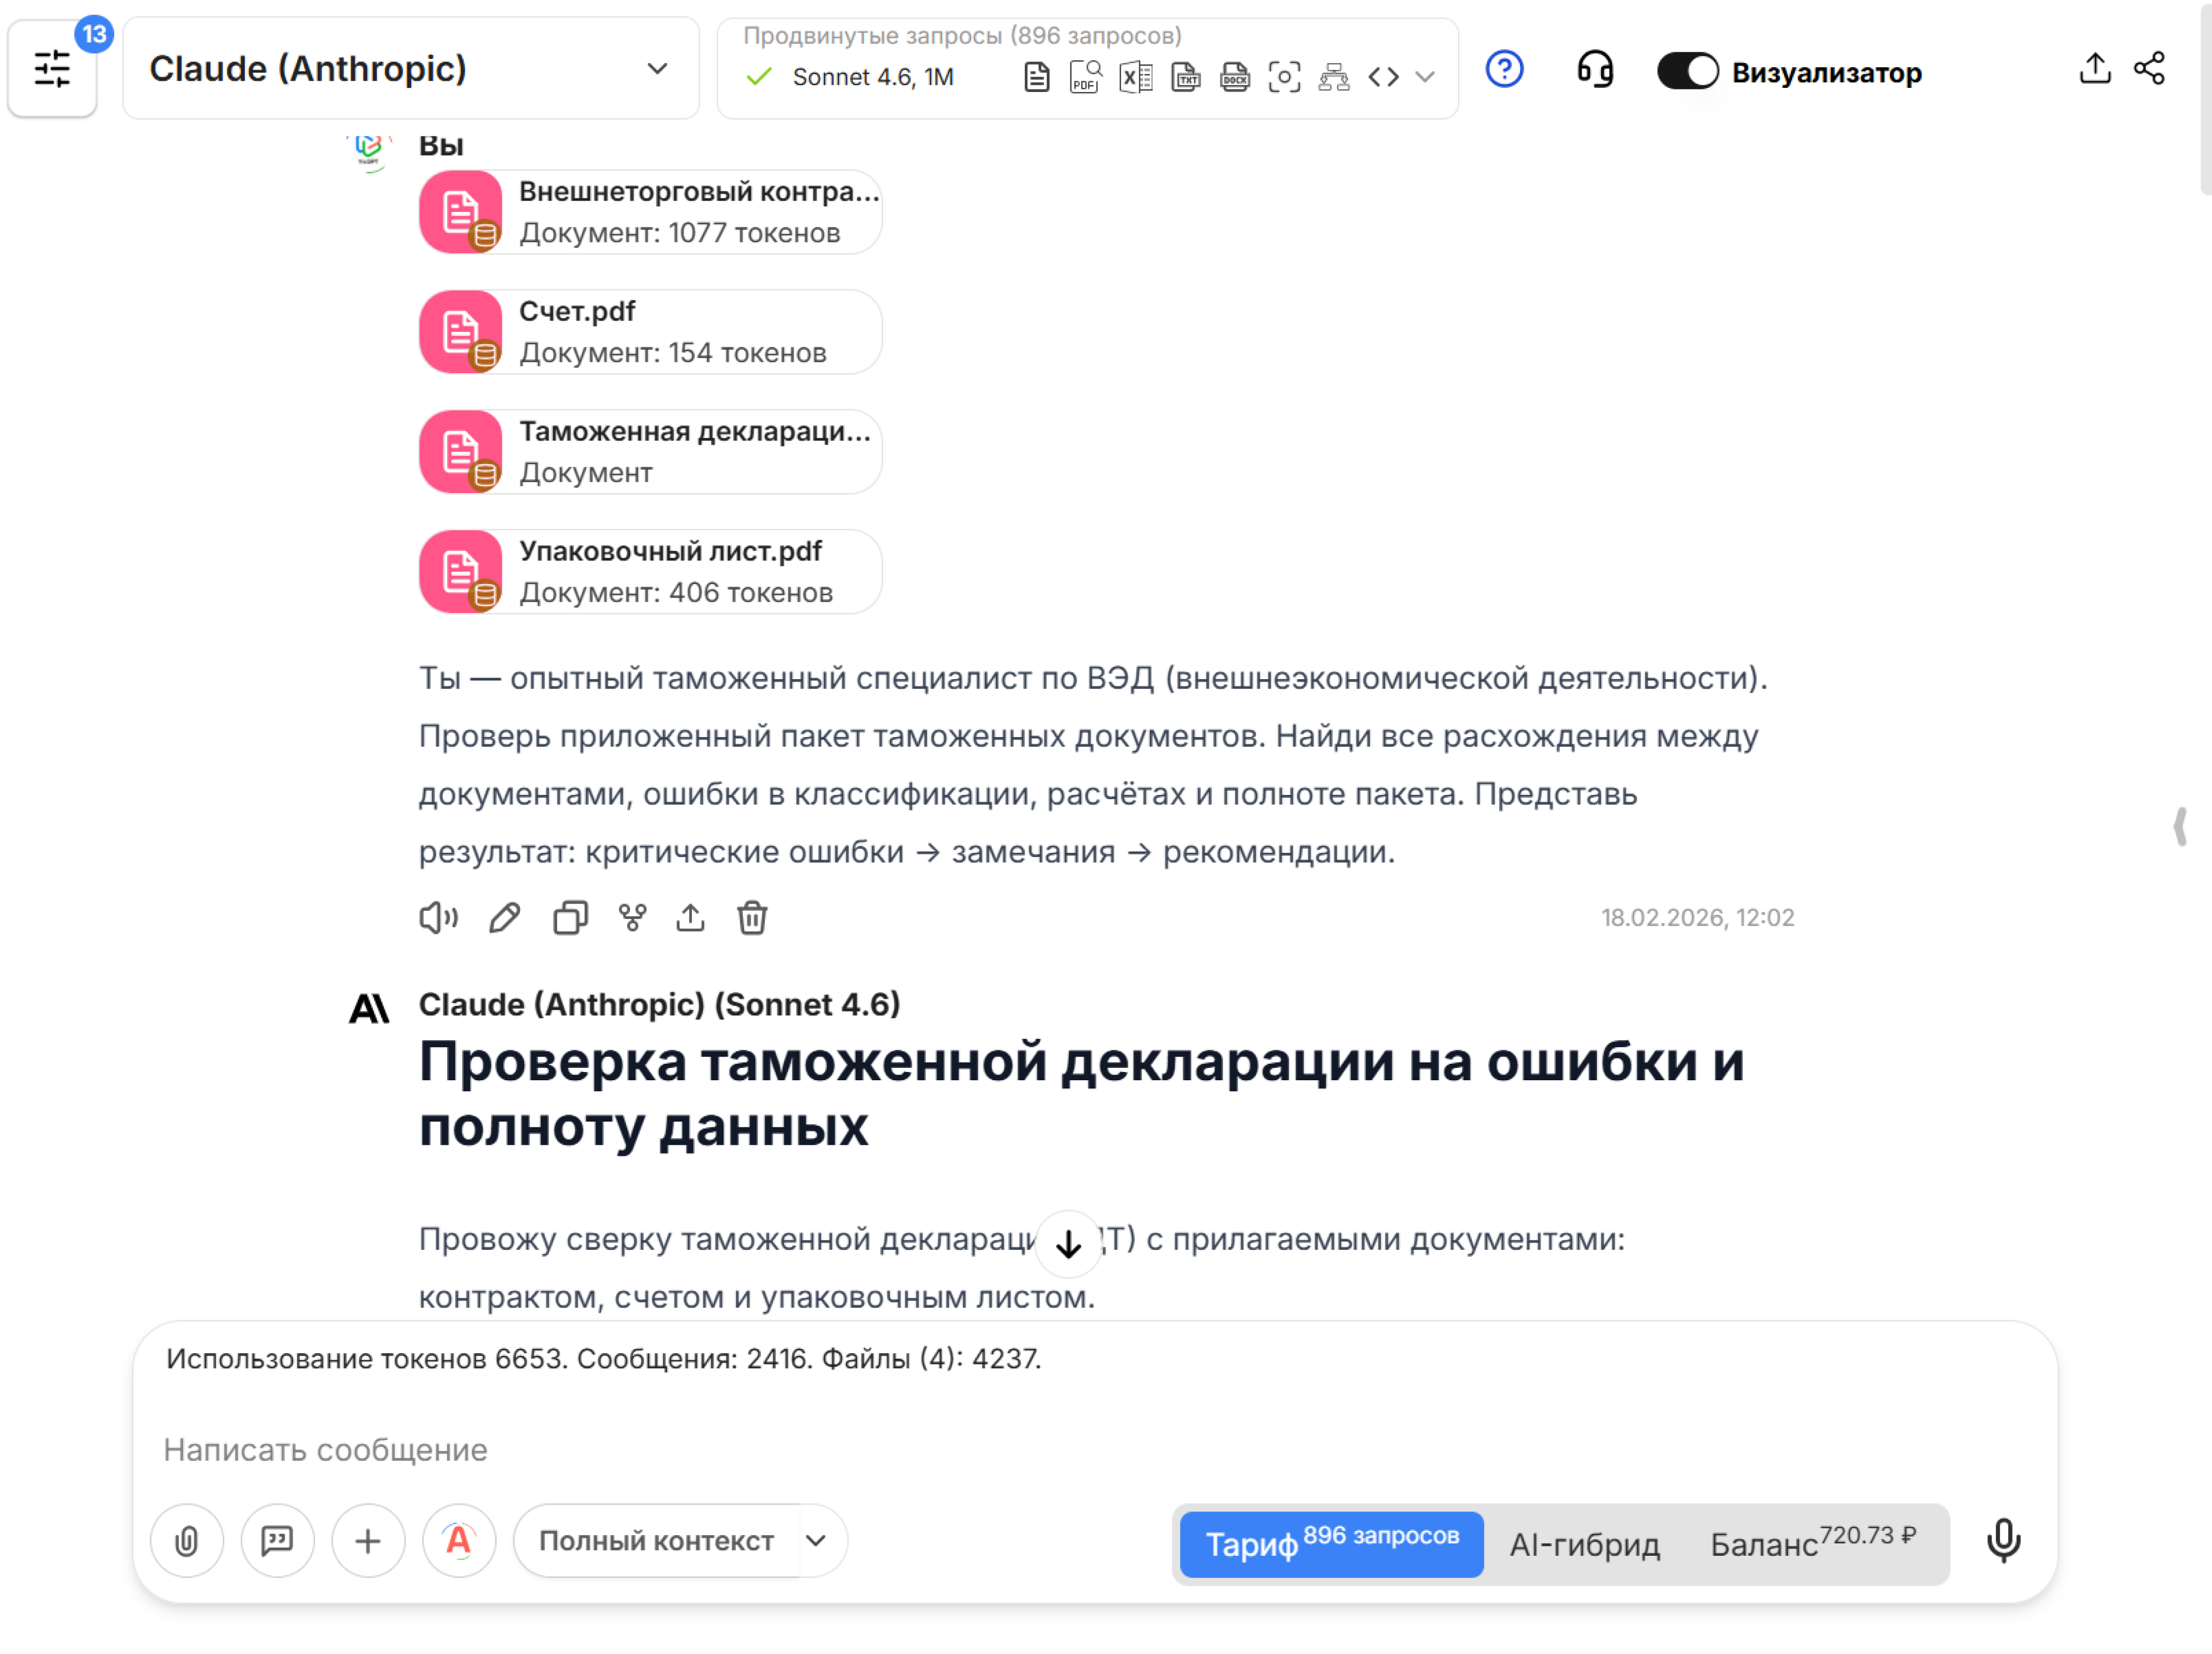Screen dimensions: 2212x1654
Task: Open attached file Счет.pdf
Action: (x=649, y=331)
